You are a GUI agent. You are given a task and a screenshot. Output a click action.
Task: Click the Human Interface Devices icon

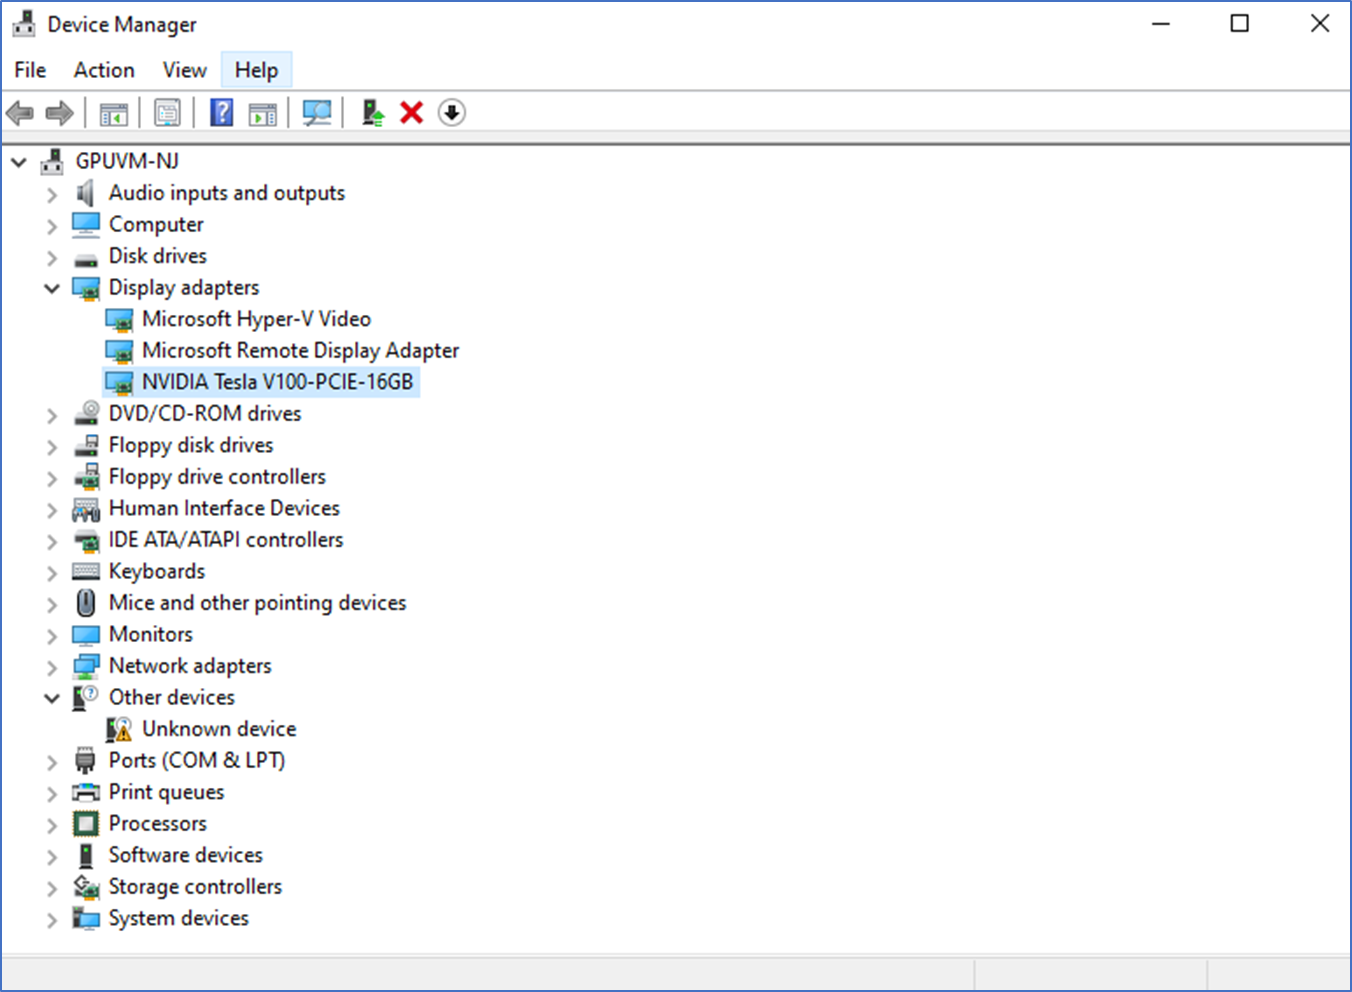[x=86, y=509]
